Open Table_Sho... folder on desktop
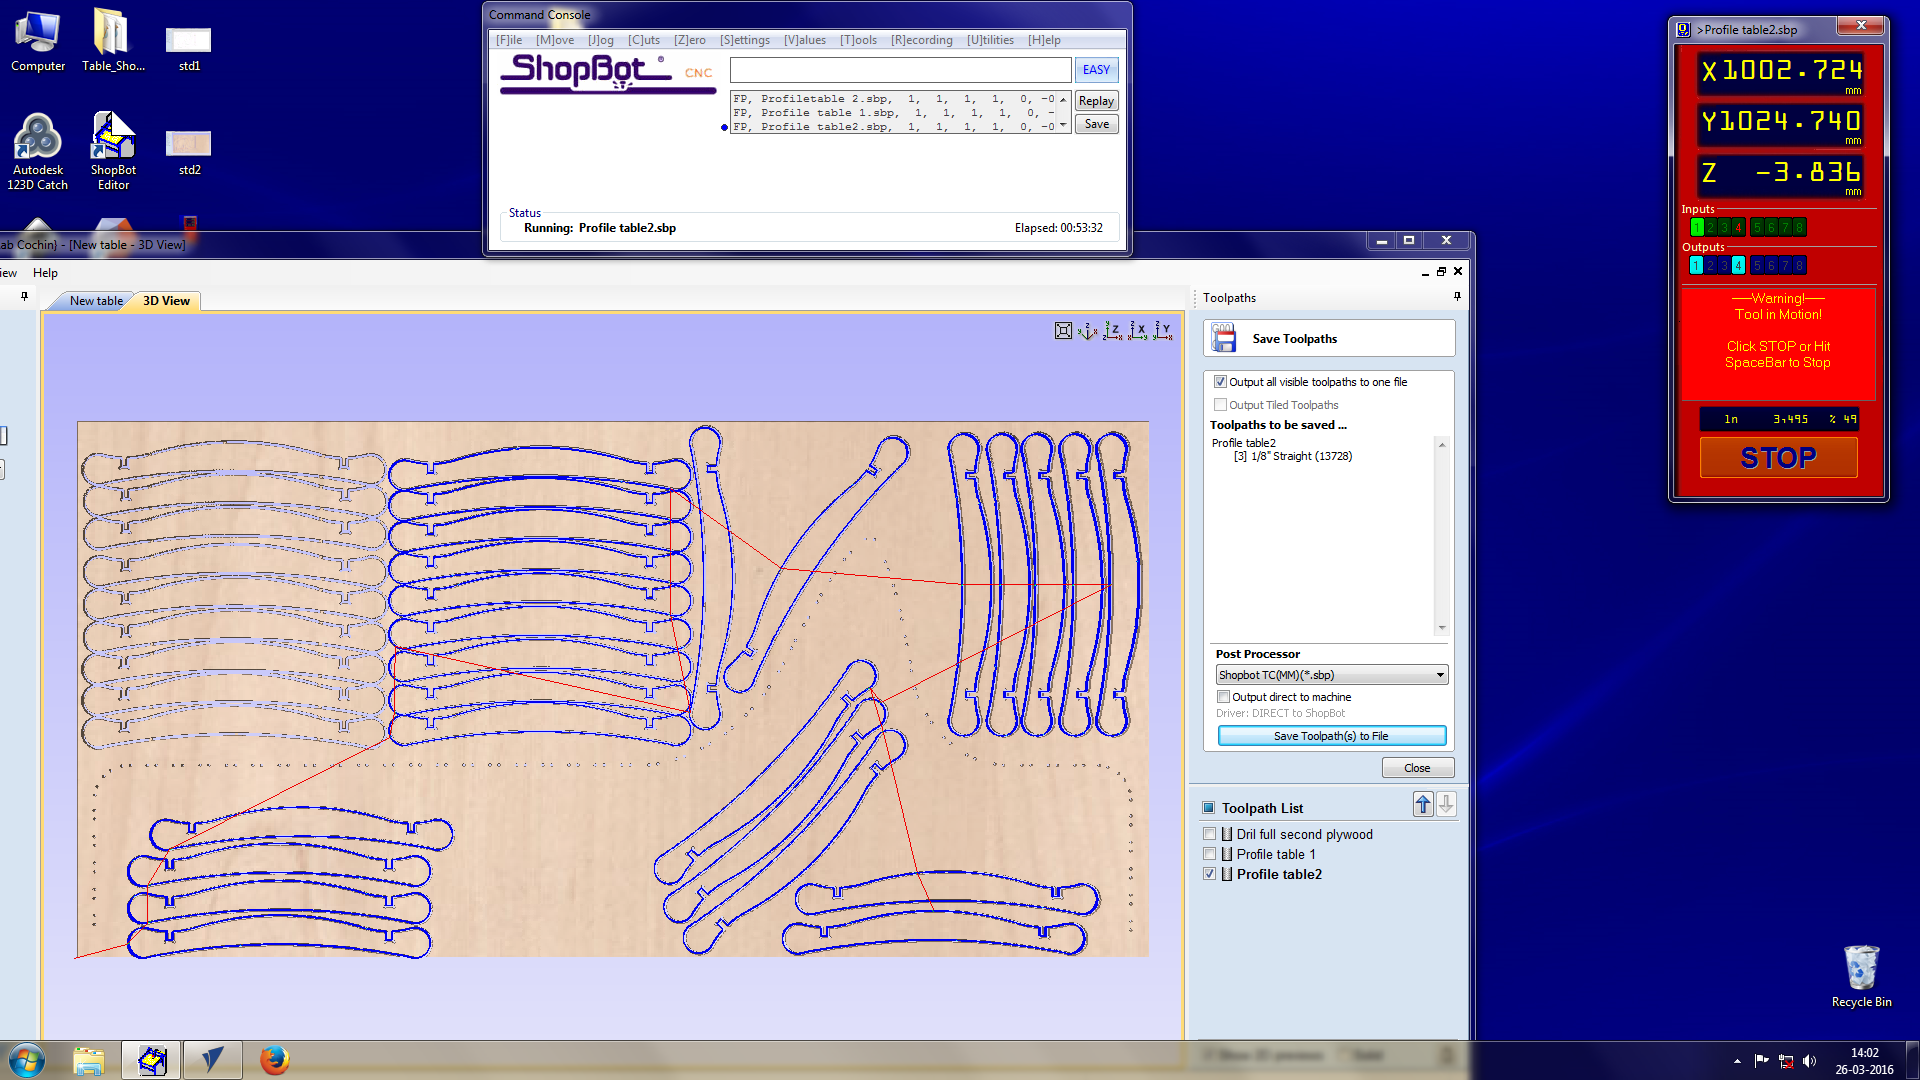Screen dimensions: 1920x1080 pos(113,41)
